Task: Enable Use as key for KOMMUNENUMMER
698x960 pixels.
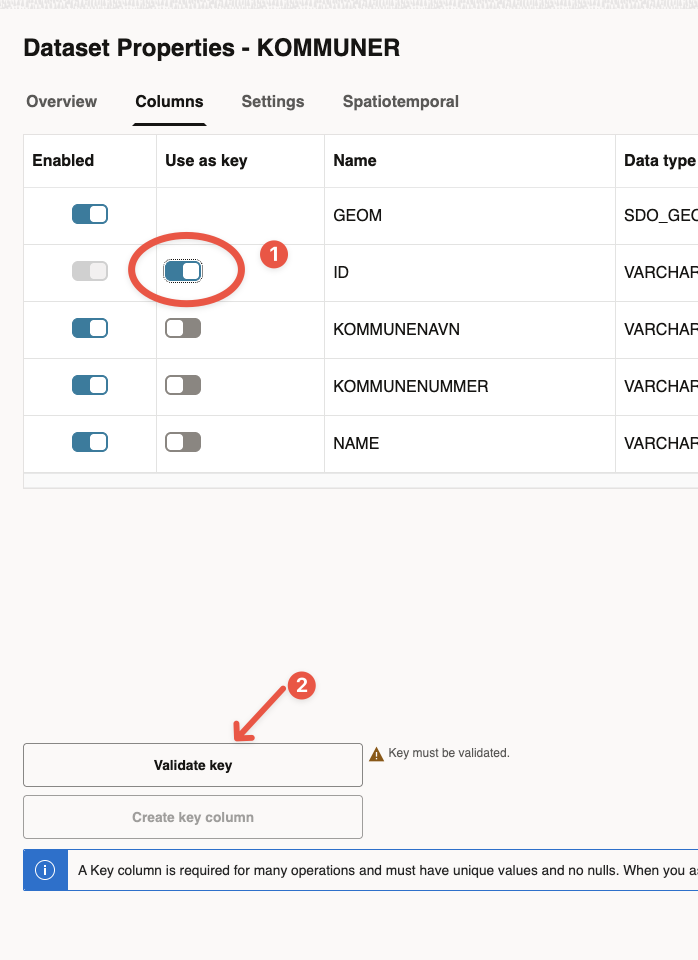Action: point(183,385)
